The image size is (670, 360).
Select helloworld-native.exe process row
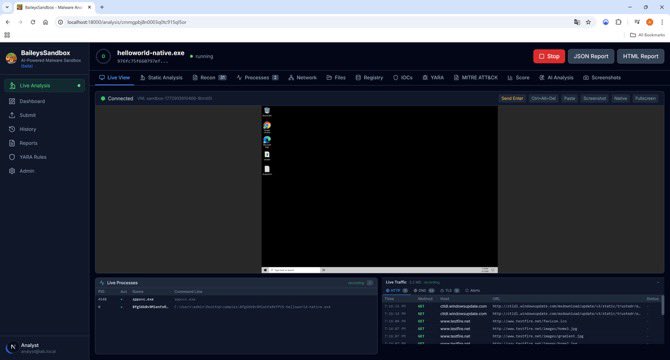pos(236,307)
